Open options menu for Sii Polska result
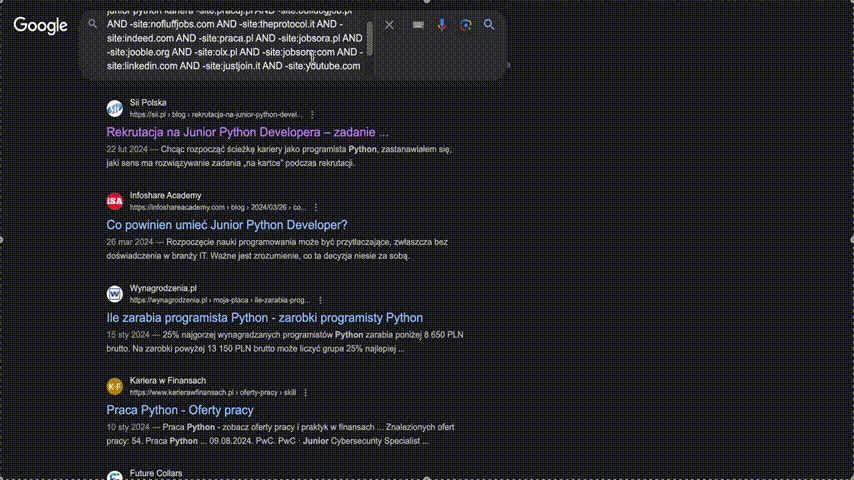Image resolution: width=854 pixels, height=480 pixels. [x=312, y=115]
